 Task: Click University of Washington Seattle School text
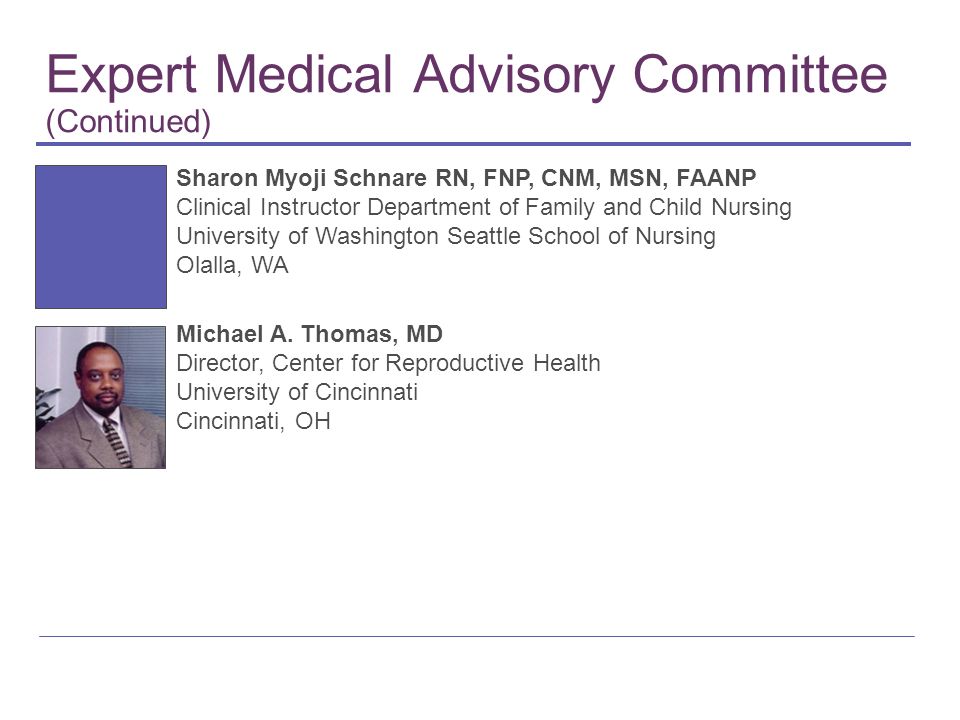[x=446, y=236]
